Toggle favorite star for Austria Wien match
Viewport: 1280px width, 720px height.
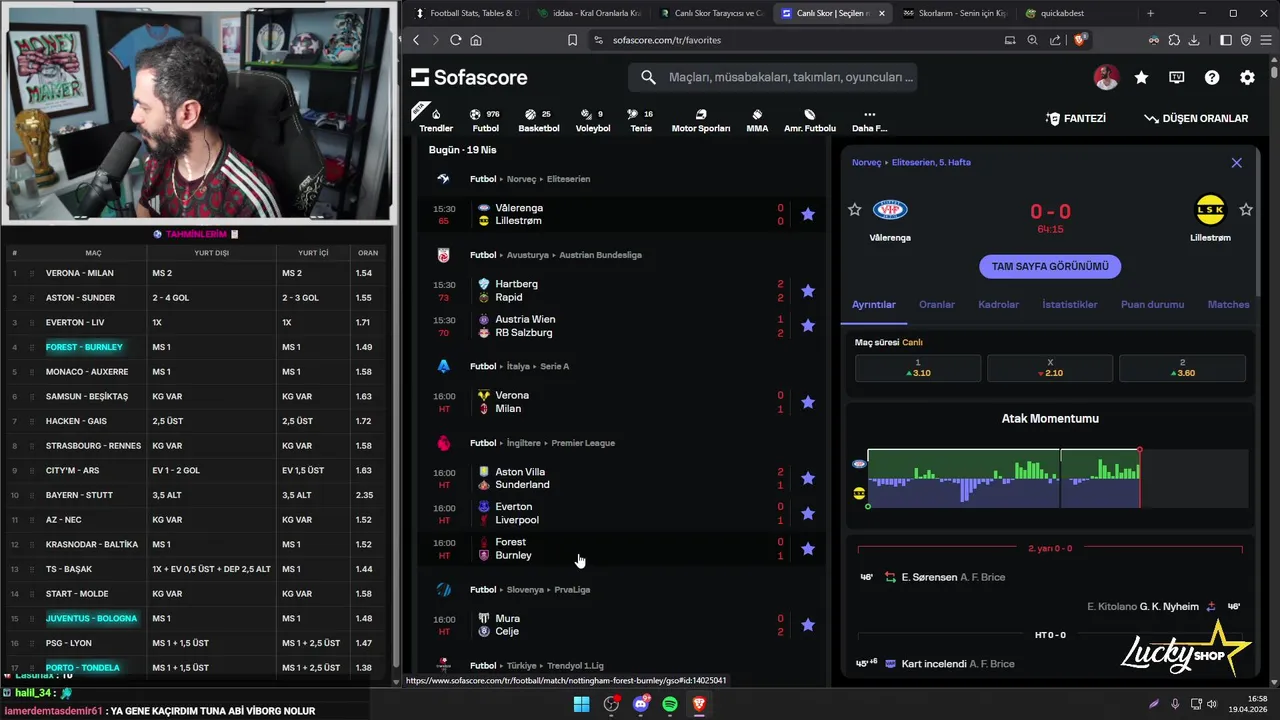(x=808, y=325)
